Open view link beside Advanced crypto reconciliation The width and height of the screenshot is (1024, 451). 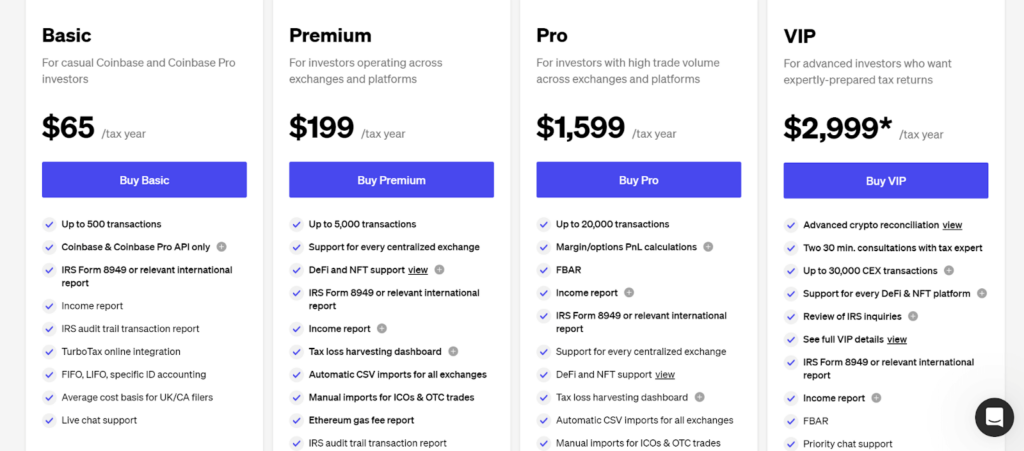coord(952,225)
